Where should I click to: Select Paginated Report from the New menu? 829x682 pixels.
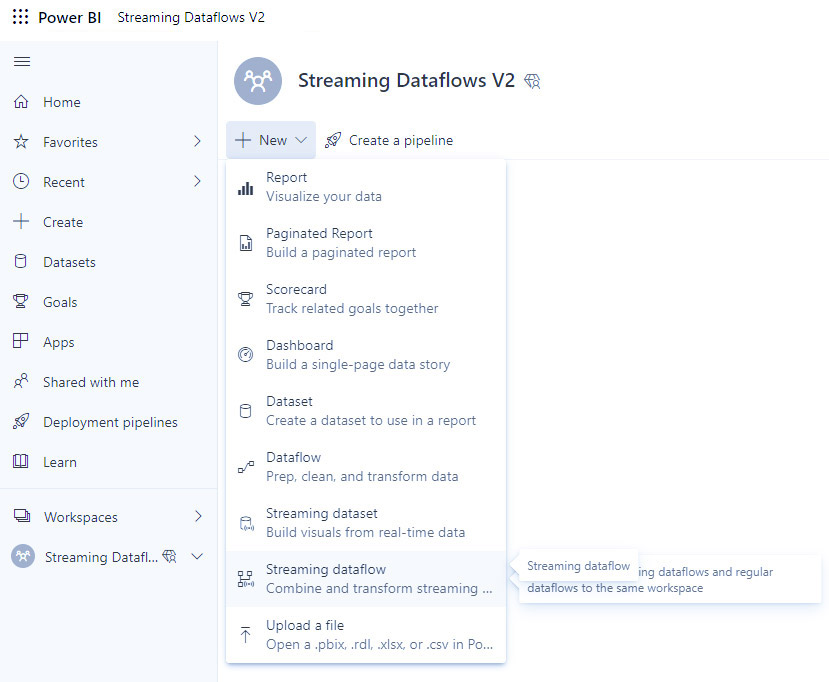[366, 243]
